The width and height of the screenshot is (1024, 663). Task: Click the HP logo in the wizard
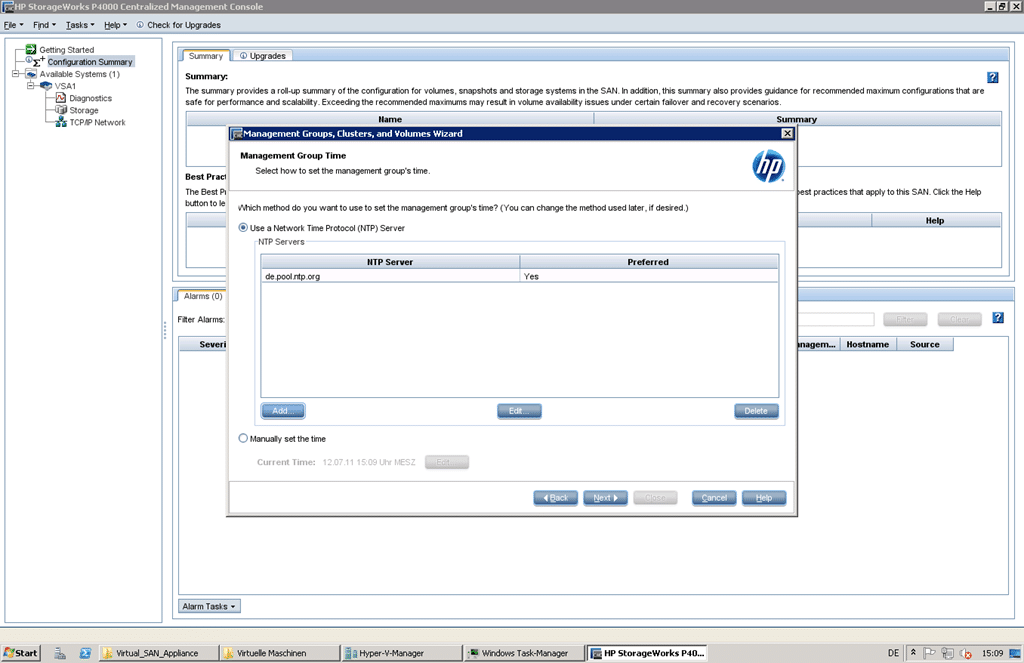(768, 166)
